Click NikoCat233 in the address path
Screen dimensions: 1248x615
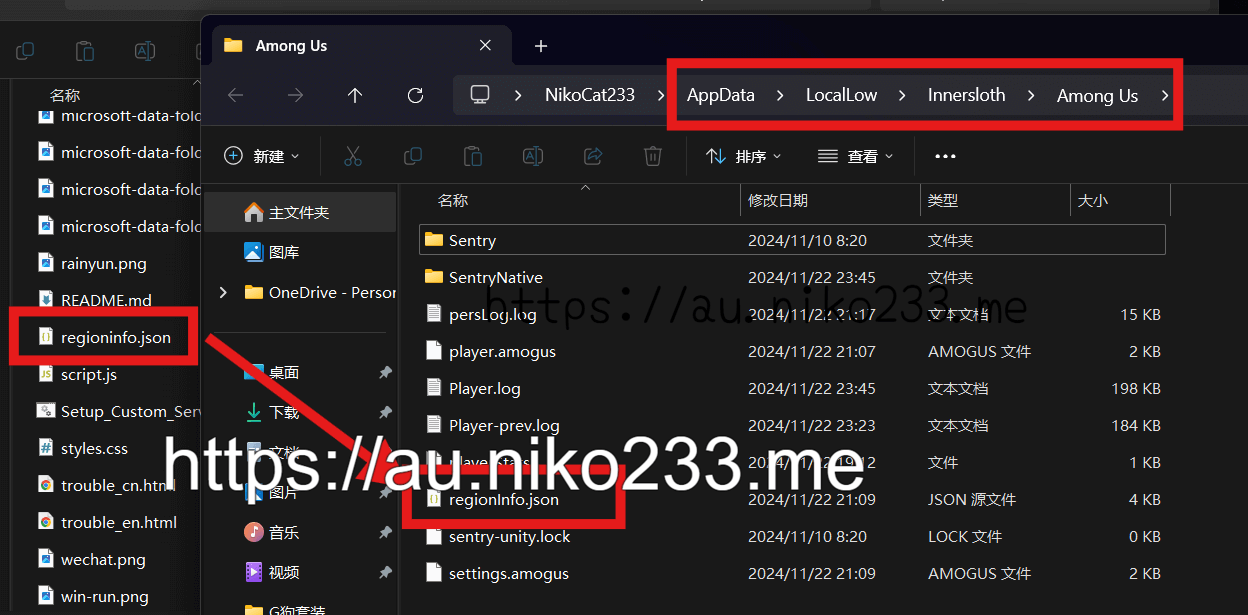(590, 95)
